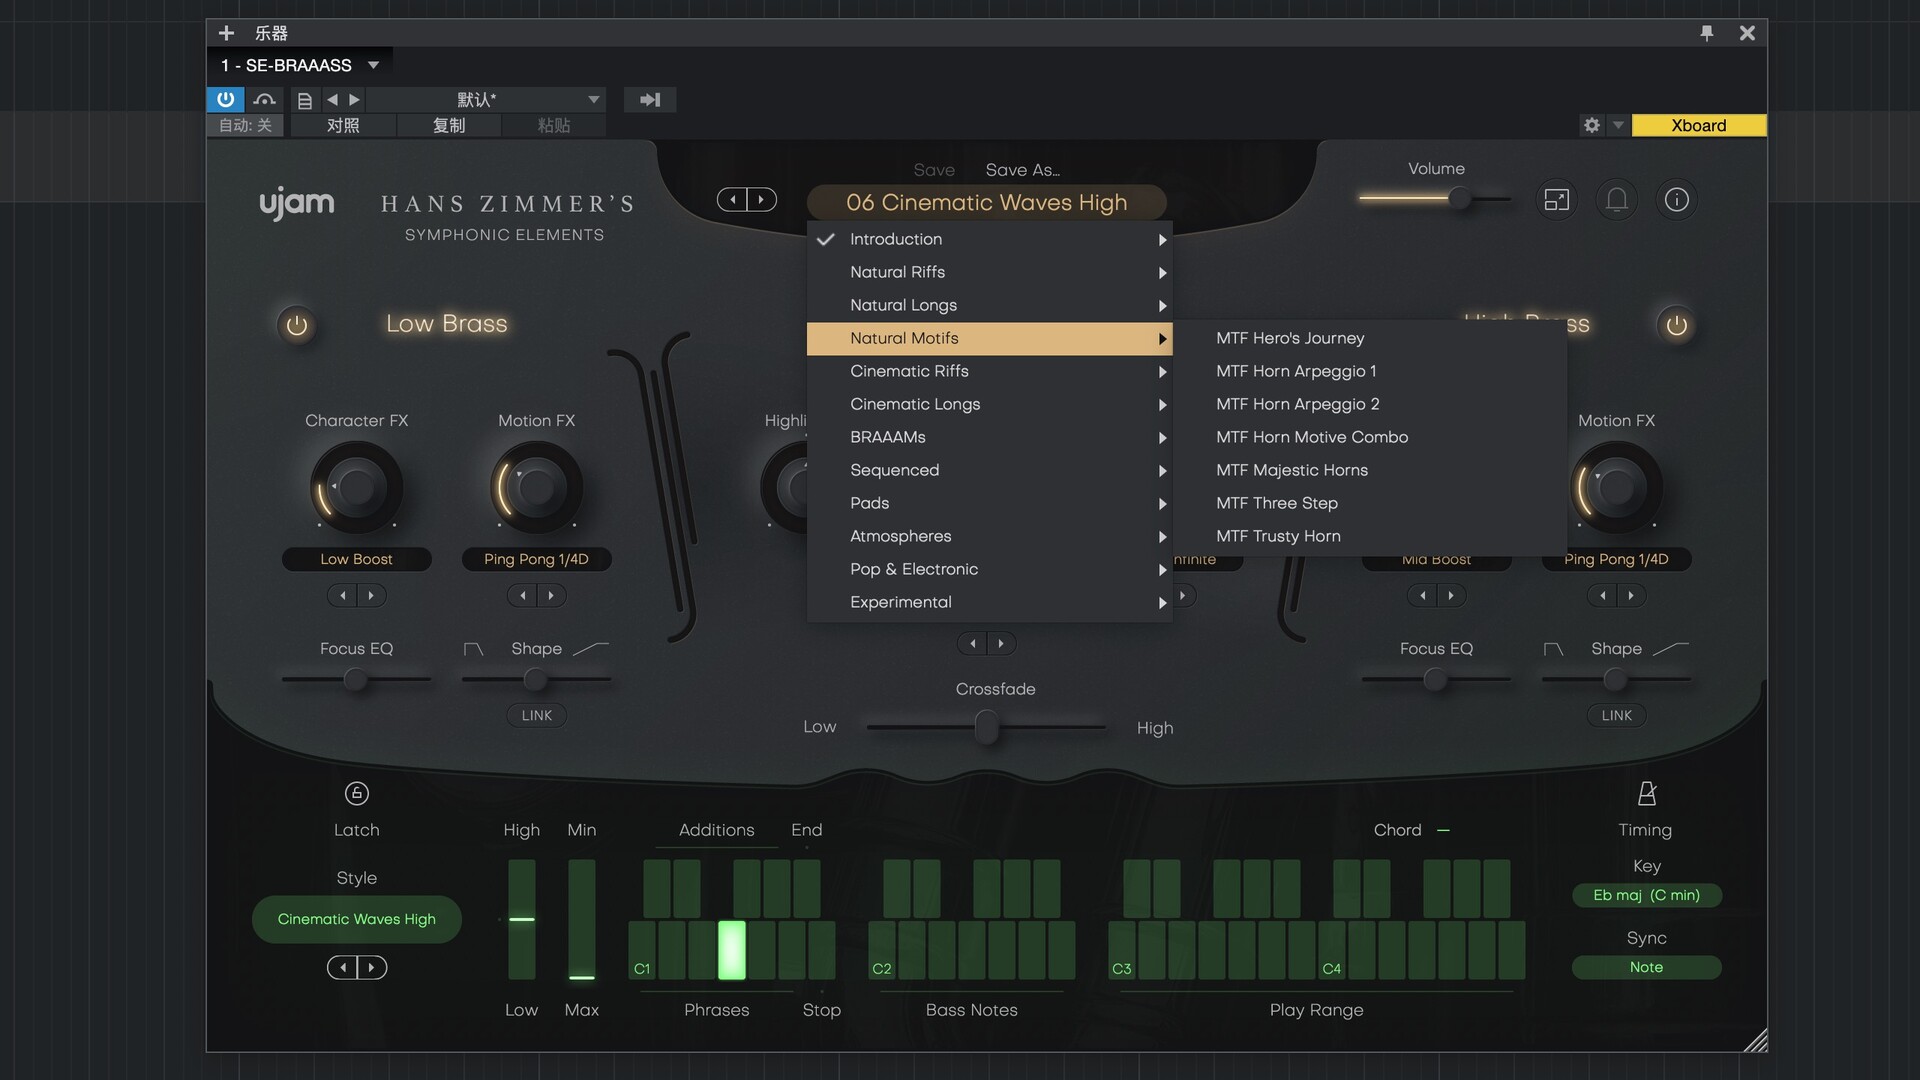Adjust Low Brass Focus EQ slider
Screen dimensions: 1920x1080
(356, 680)
